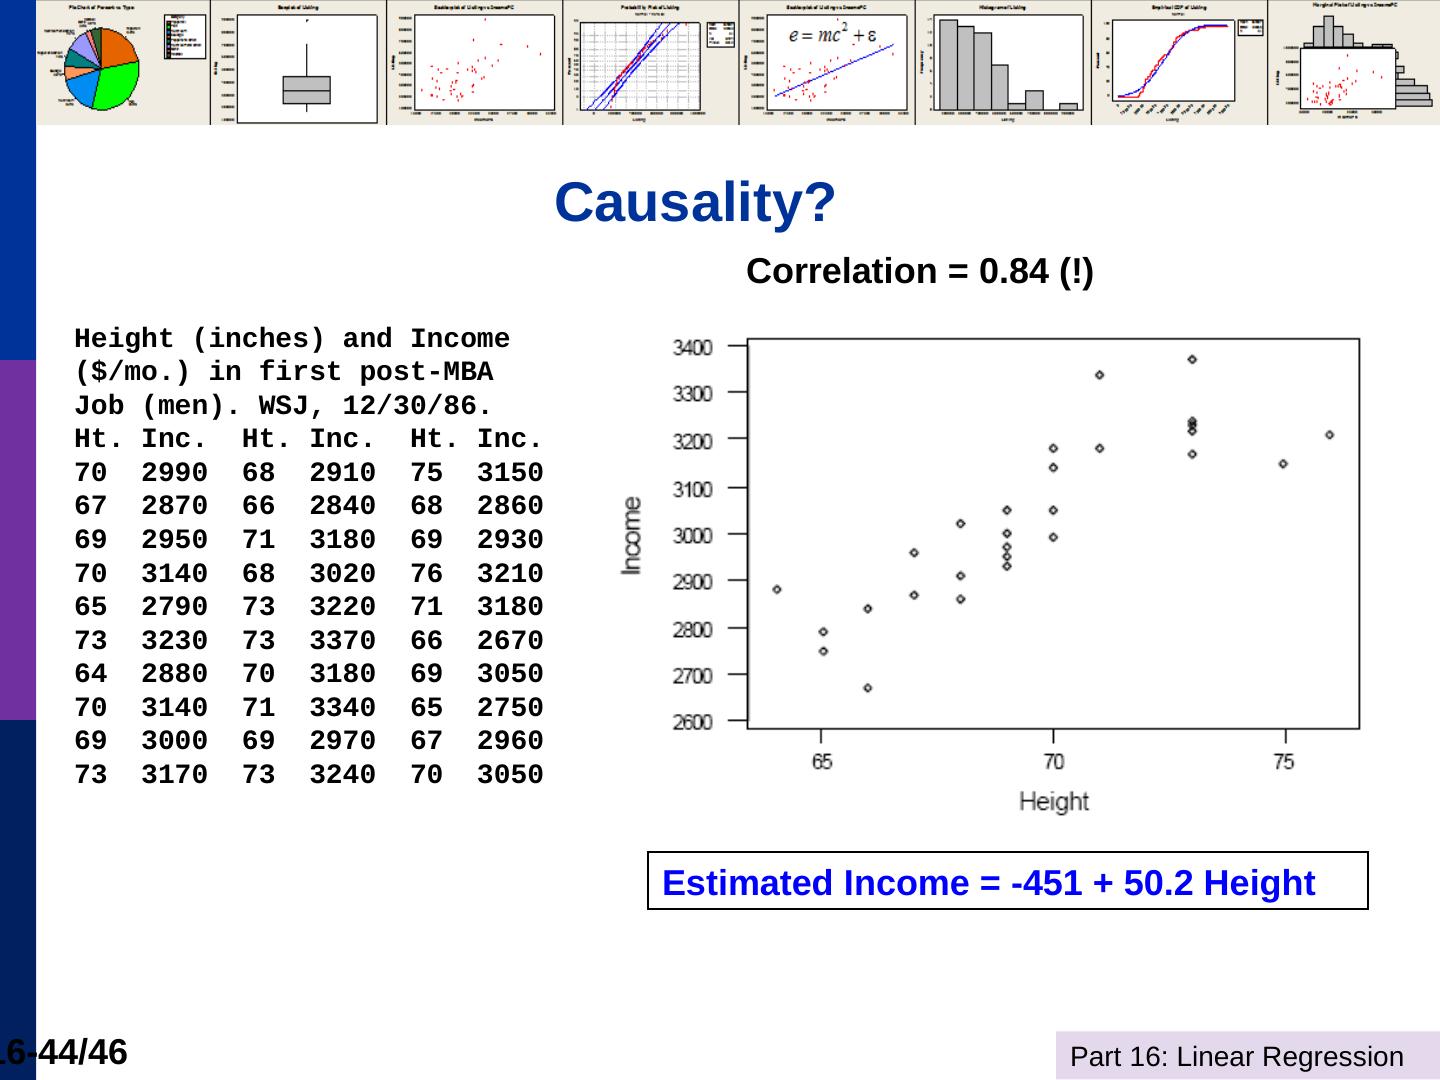
Task: Click the lowest scatter point near 2670 income
Action: [868, 688]
